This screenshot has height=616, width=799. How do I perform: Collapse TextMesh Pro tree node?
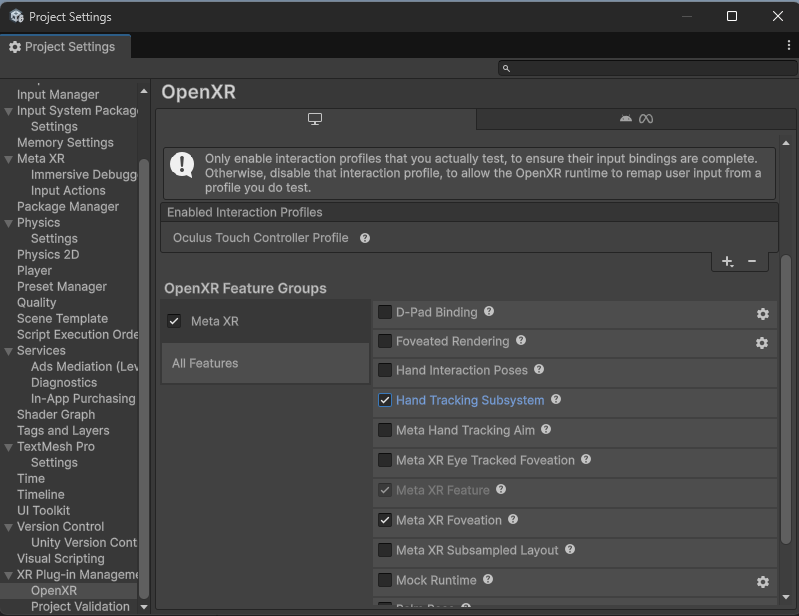click(8, 447)
